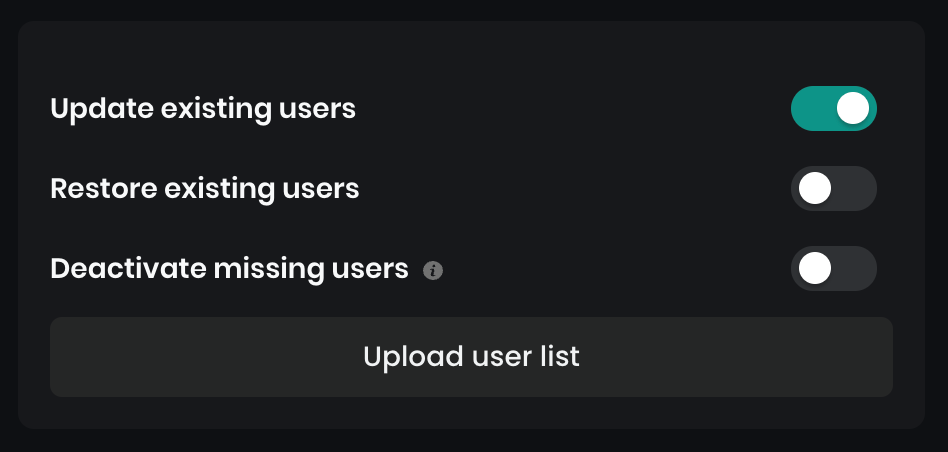Screen dimensions: 948x452
Task: Click the info icon beside Deactivate missing users
Action: coord(433,270)
